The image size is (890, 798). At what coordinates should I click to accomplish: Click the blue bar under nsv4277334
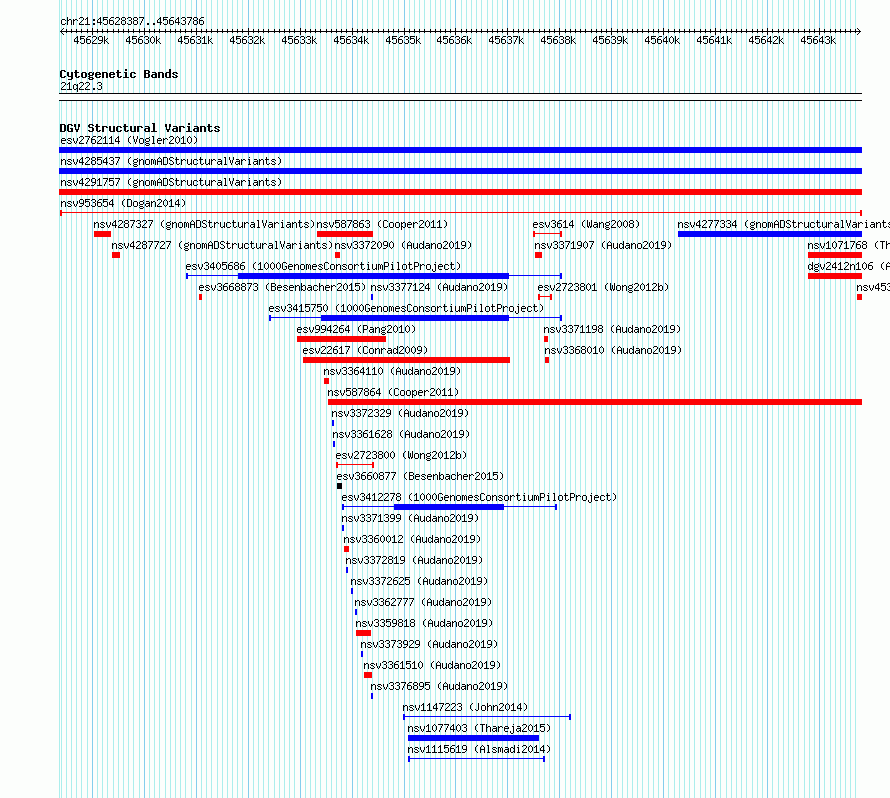770,234
